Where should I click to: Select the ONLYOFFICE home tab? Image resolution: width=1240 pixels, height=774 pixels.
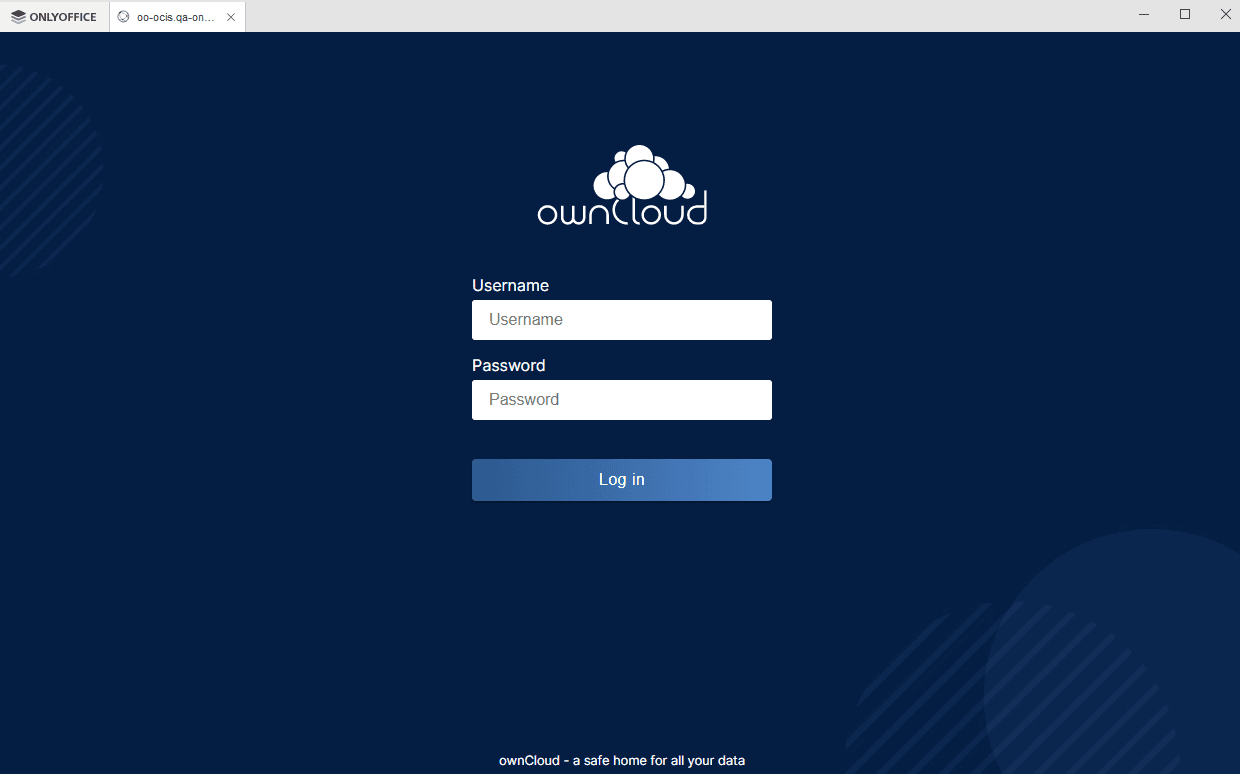point(55,16)
